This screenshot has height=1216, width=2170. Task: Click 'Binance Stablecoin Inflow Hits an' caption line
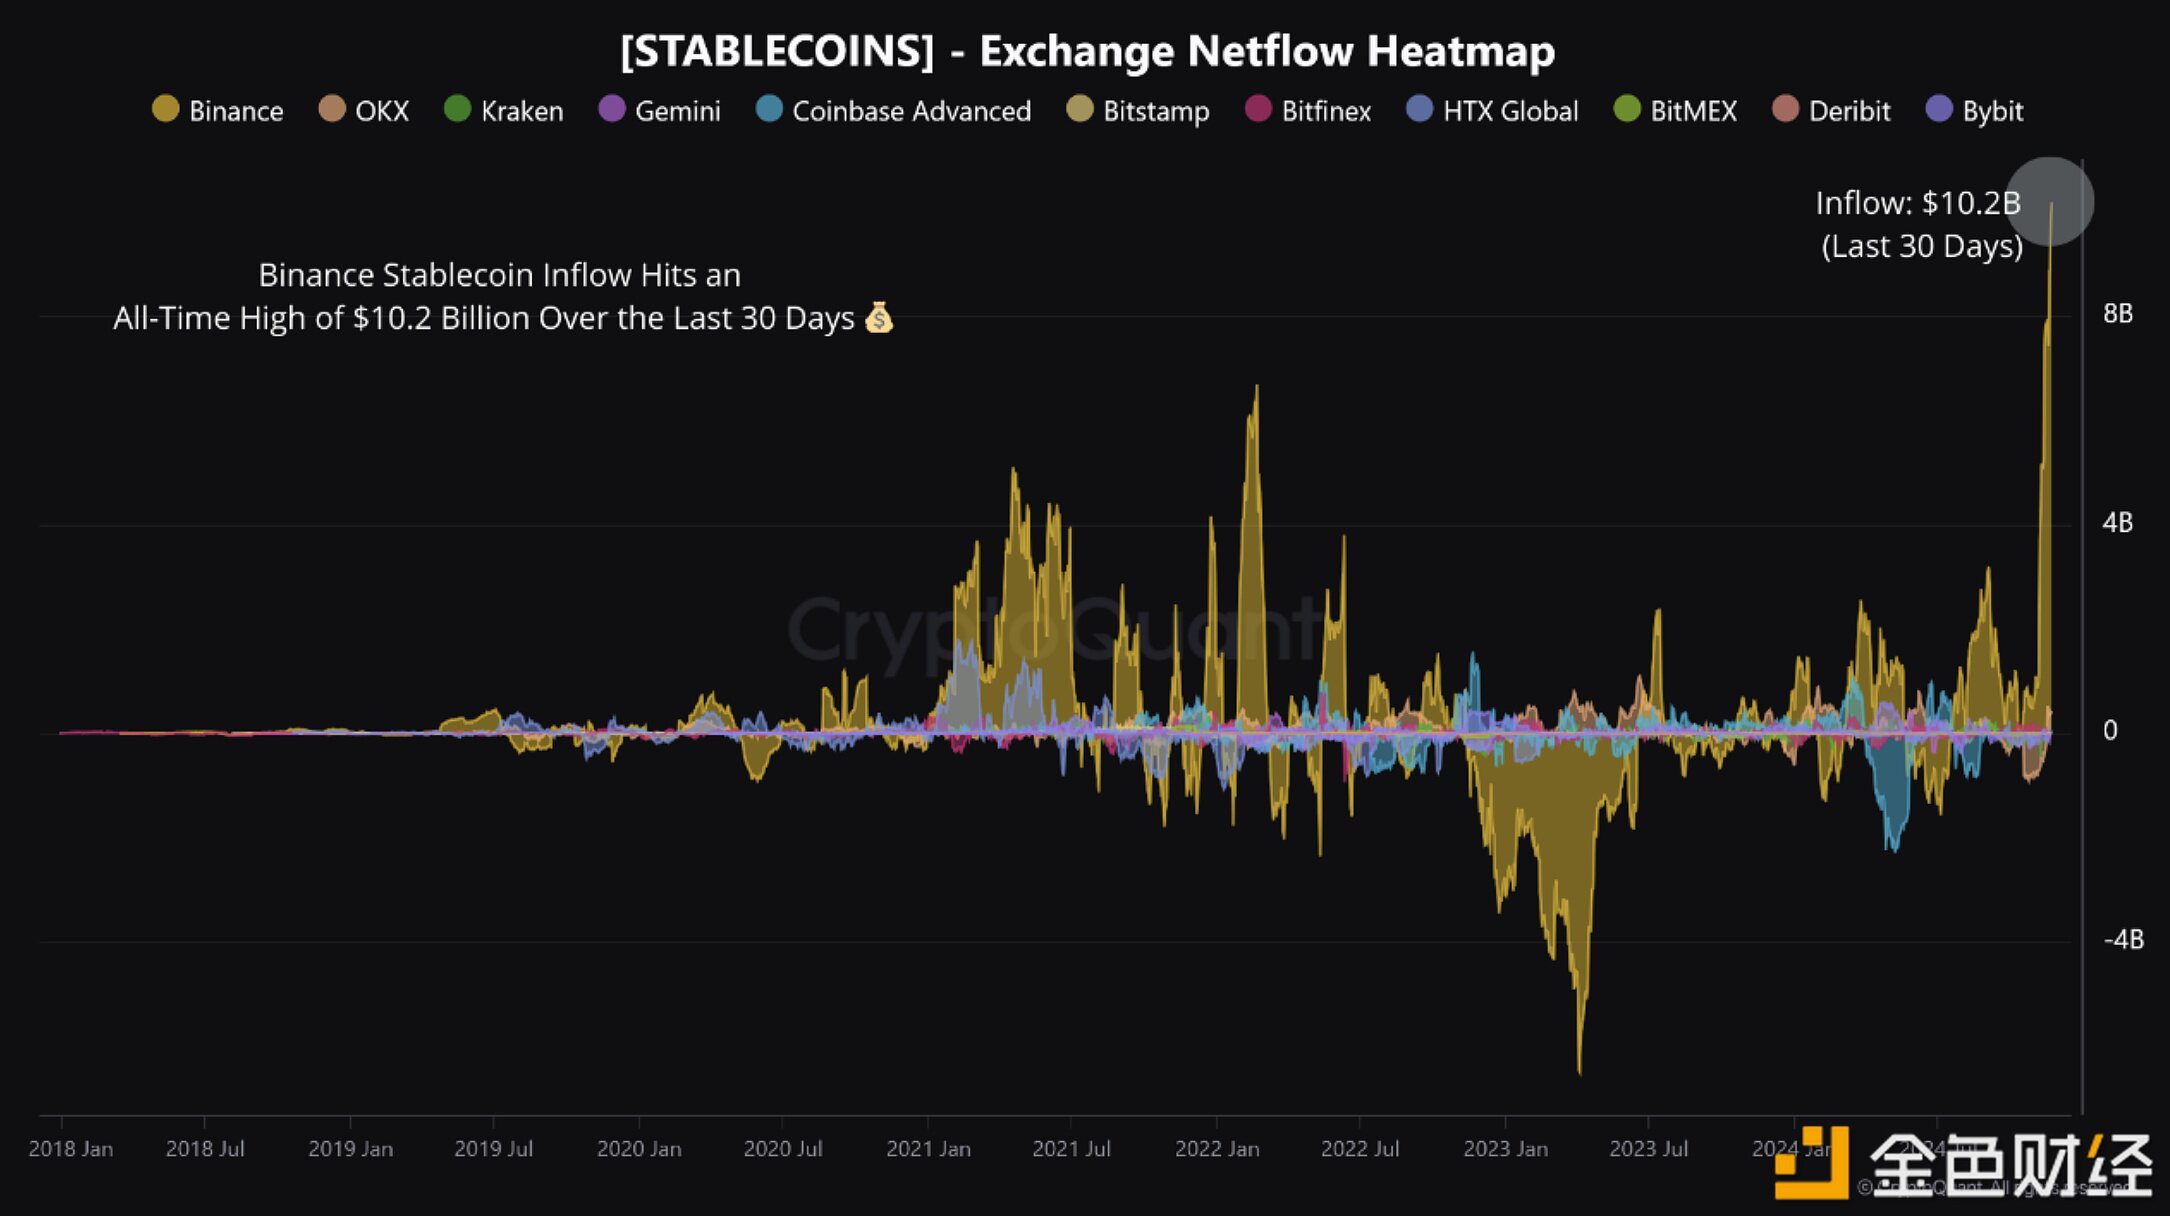point(500,275)
